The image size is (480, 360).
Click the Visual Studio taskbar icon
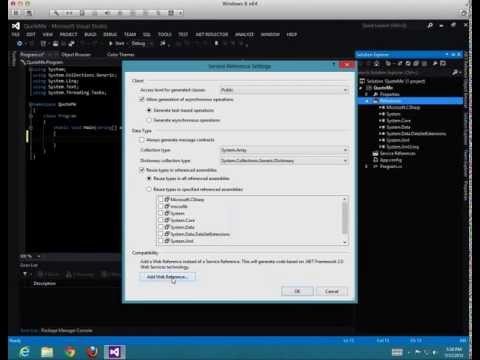(115, 352)
